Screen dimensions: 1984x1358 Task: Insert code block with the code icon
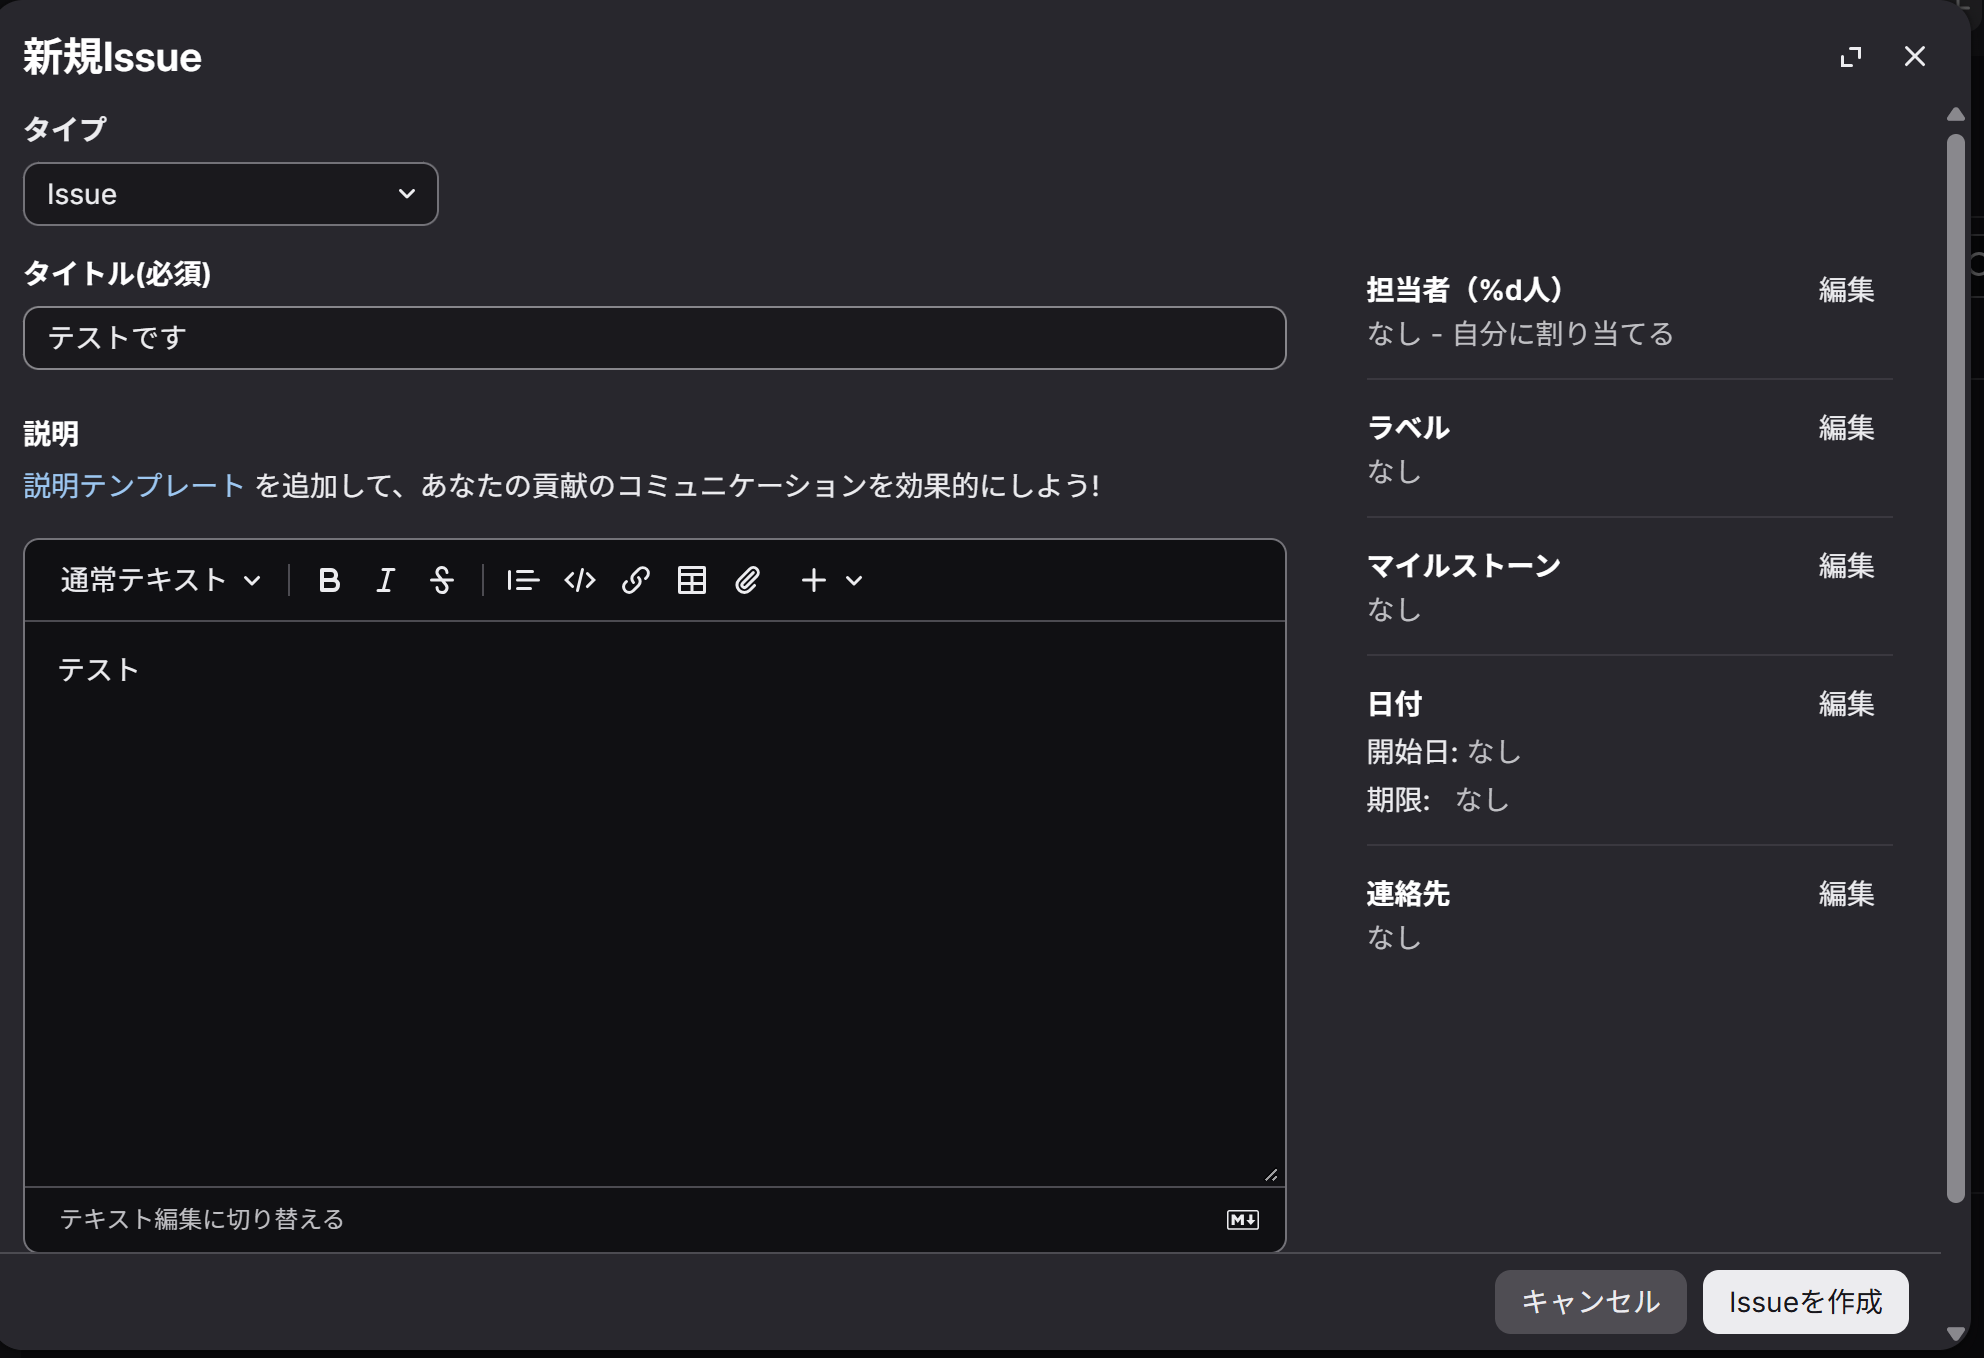pyautogui.click(x=579, y=580)
